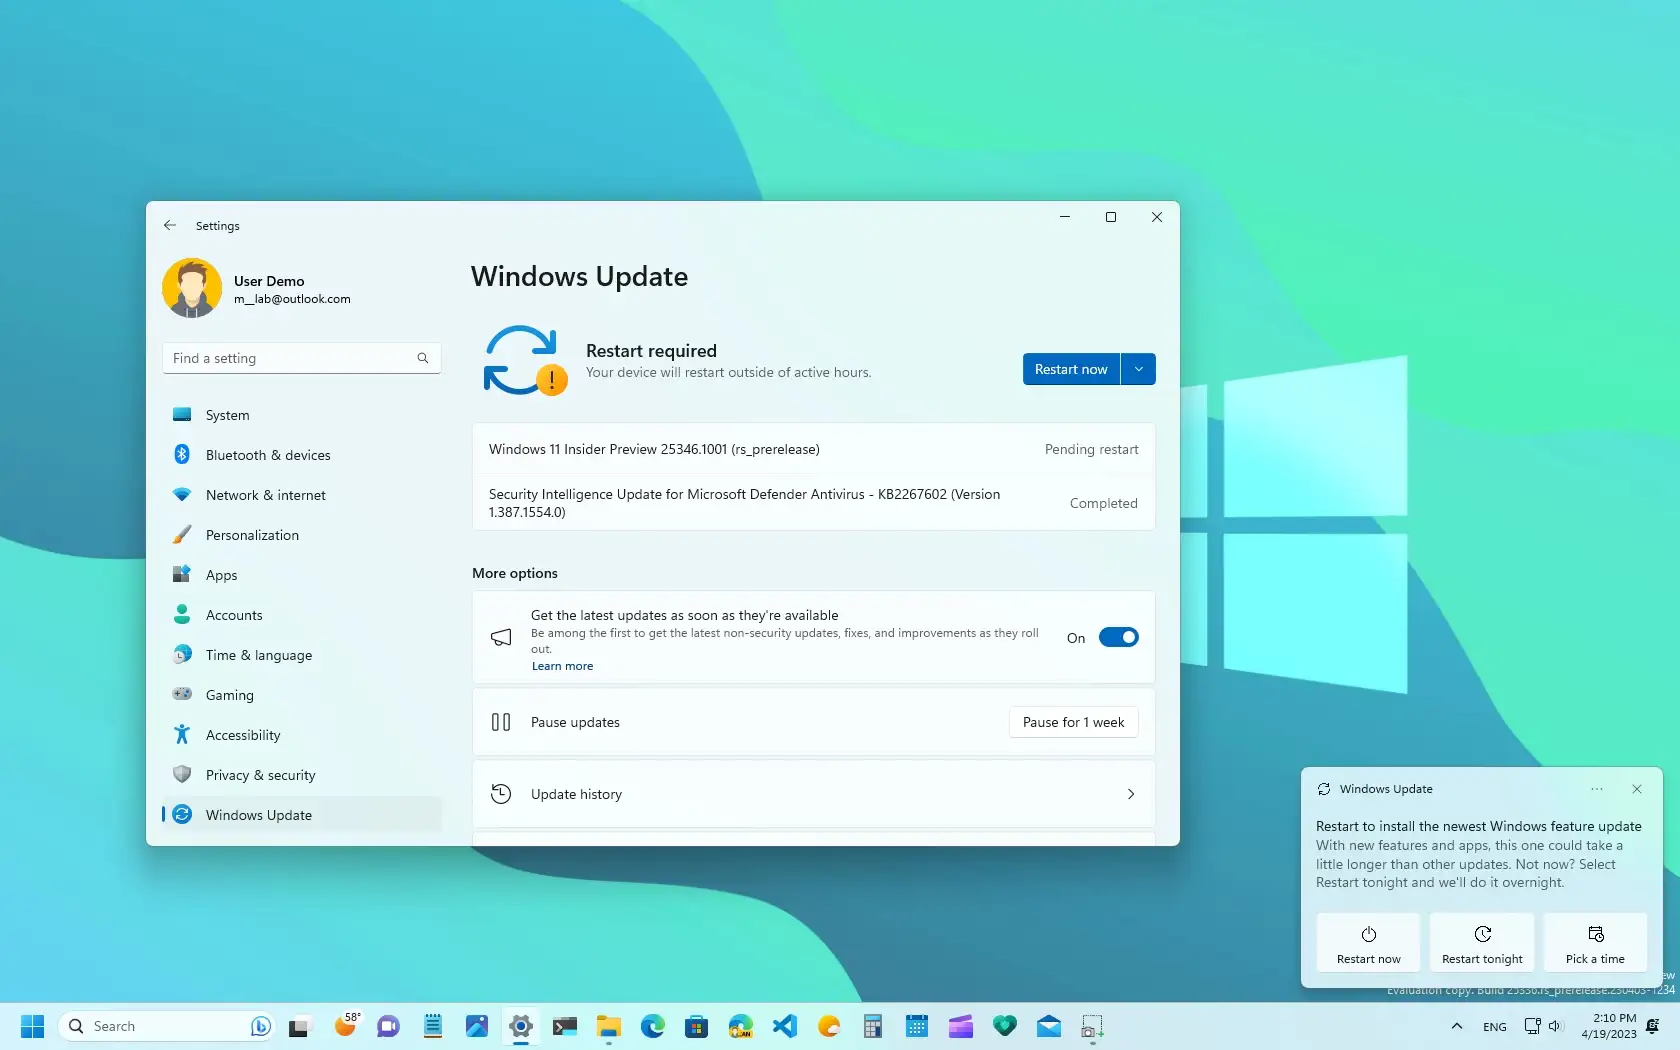Toggle off Get the latest updates switch

[1118, 637]
